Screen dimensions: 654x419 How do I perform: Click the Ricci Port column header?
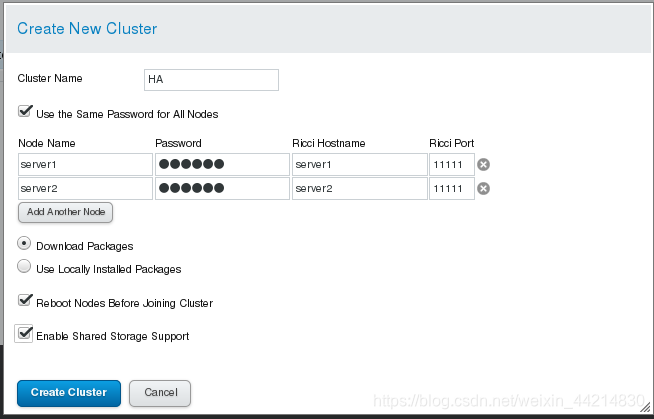click(452, 143)
